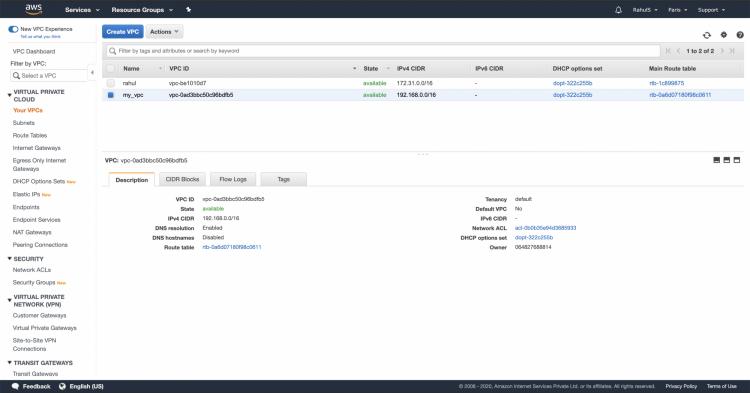This screenshot has height=393, width=750.
Task: Go to next page of results
Action: click(x=722, y=51)
